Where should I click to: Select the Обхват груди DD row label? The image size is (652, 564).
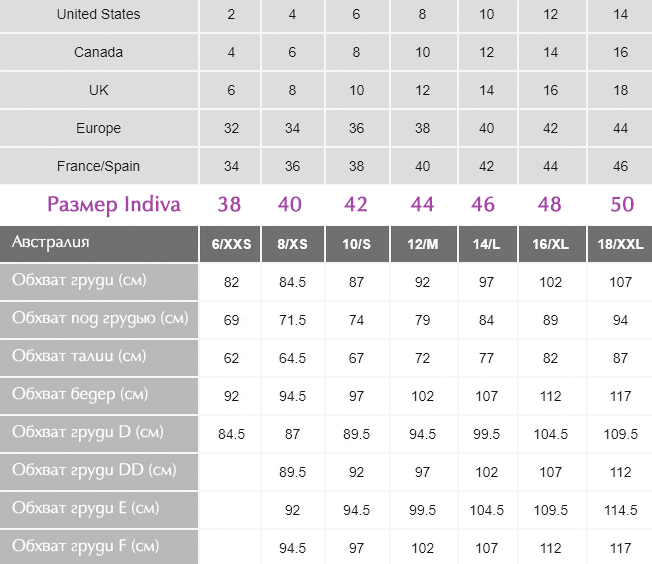click(x=99, y=472)
